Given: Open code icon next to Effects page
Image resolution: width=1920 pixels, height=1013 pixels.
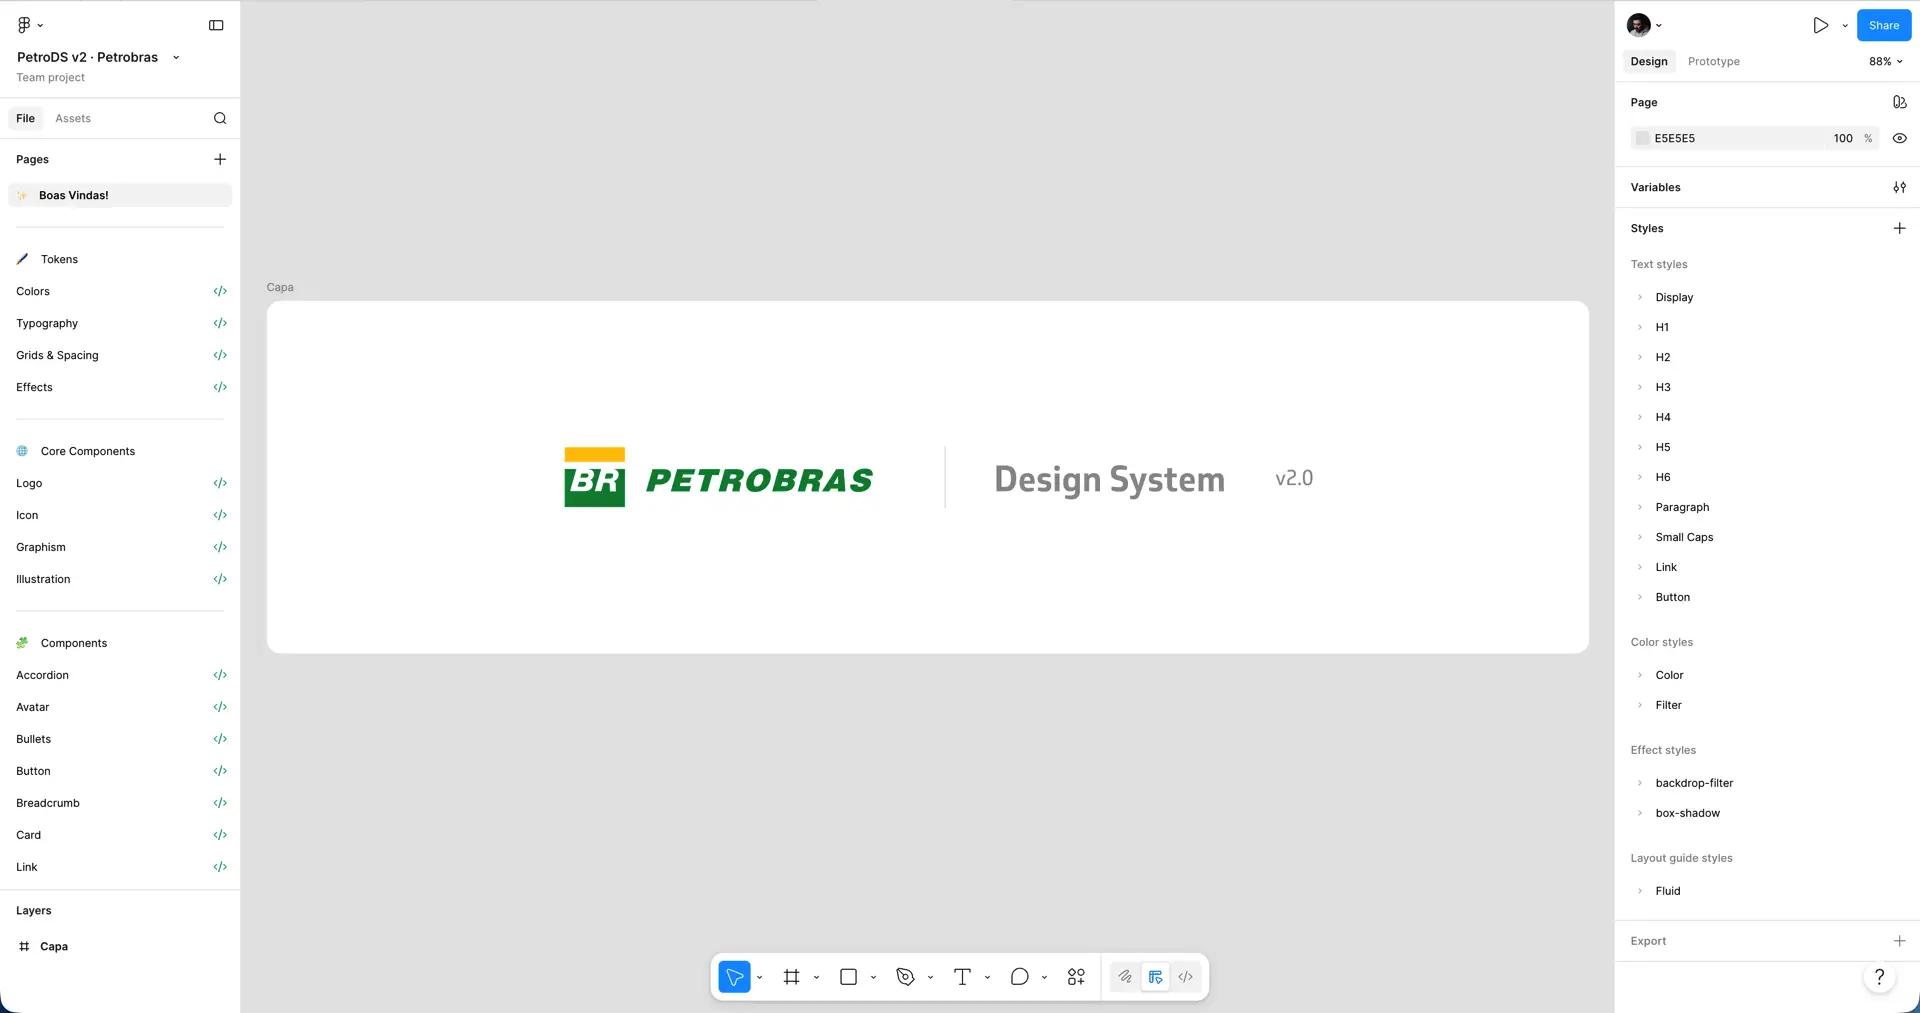Looking at the screenshot, I should (x=220, y=387).
